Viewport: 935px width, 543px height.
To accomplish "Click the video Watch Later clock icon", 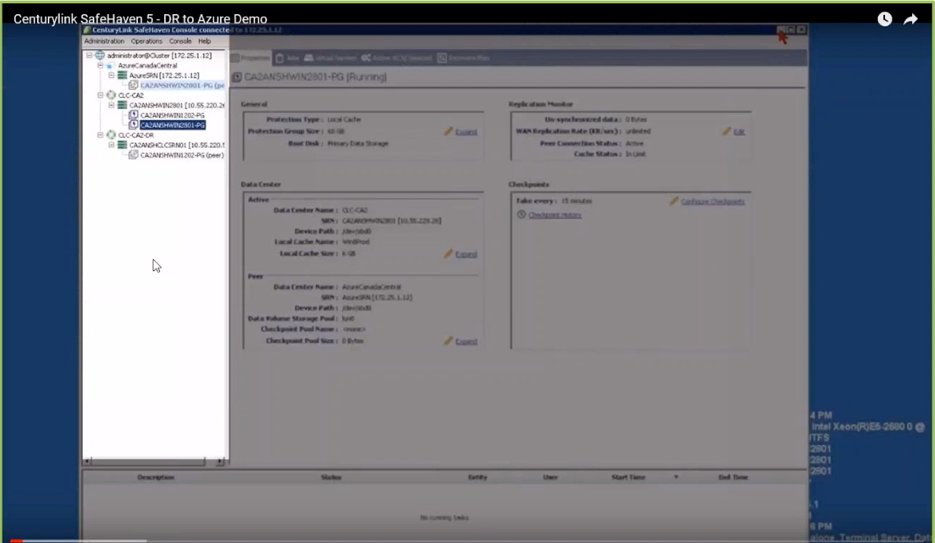I will click(884, 19).
